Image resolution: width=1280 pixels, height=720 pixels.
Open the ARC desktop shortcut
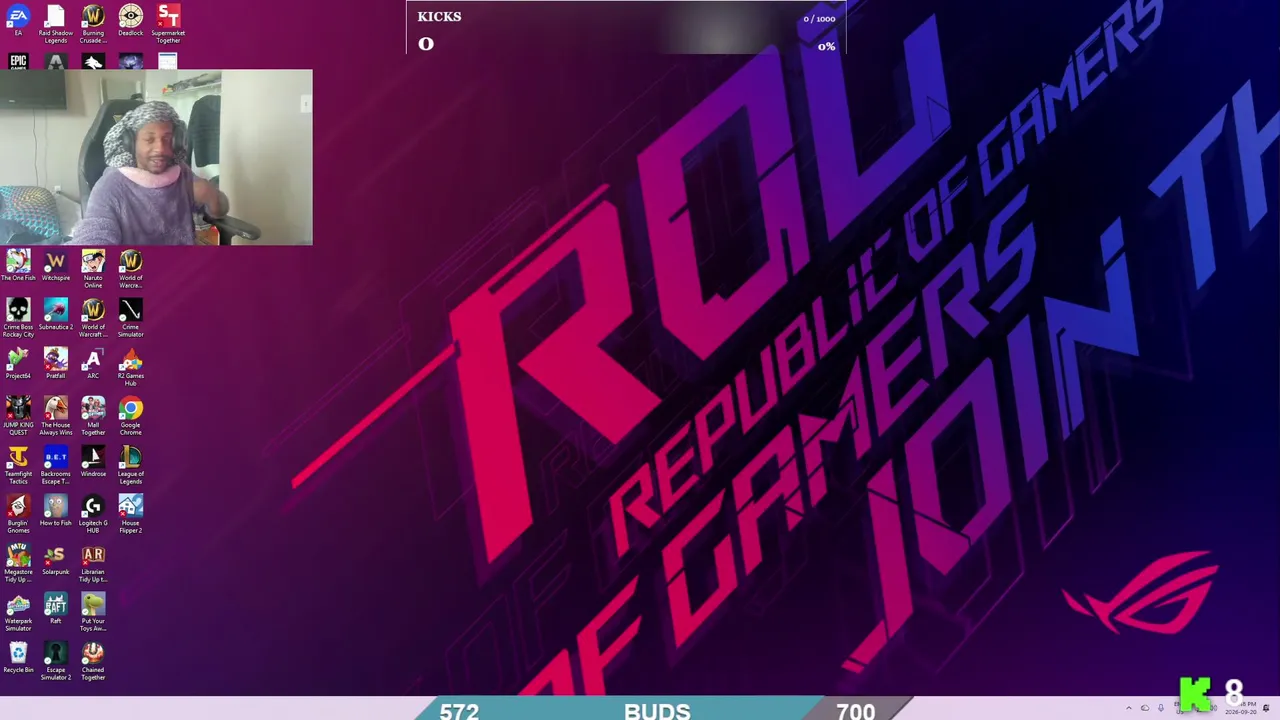pos(93,365)
